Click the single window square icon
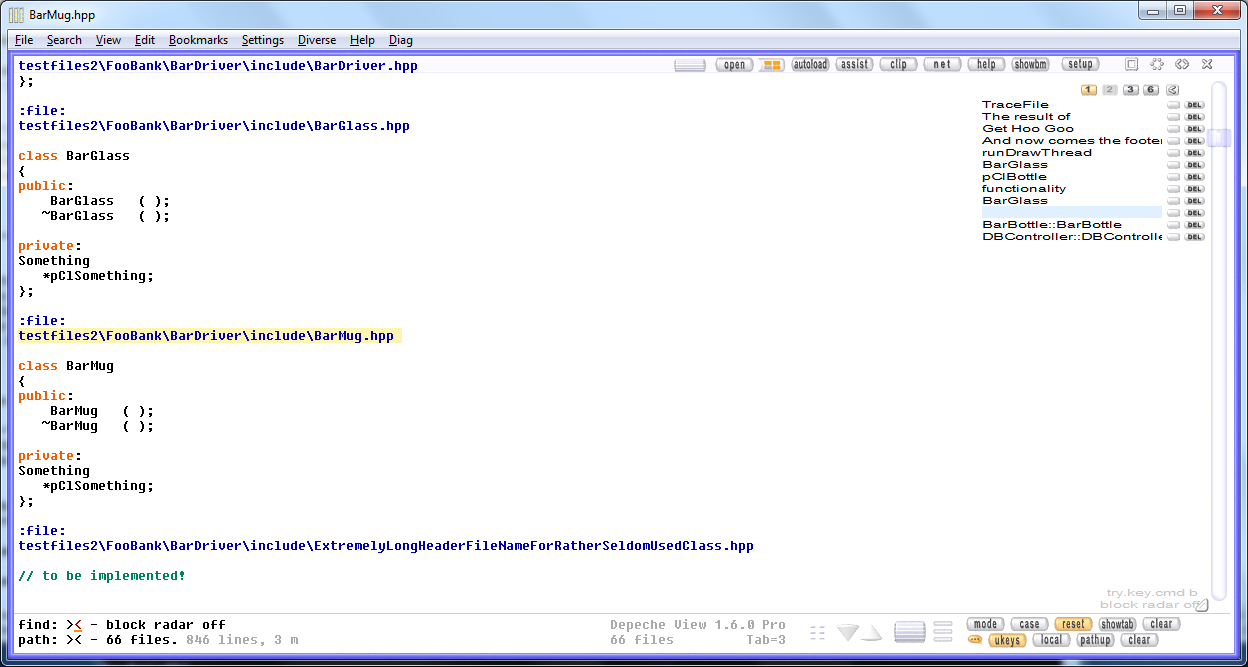Screen dimensions: 1248x667 tap(1132, 64)
